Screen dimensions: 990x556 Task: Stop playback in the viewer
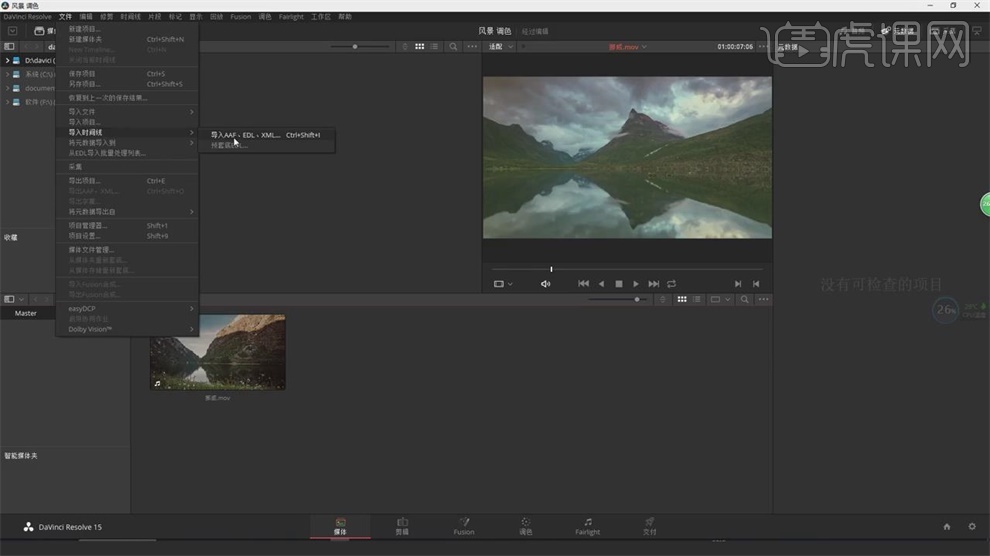619,284
